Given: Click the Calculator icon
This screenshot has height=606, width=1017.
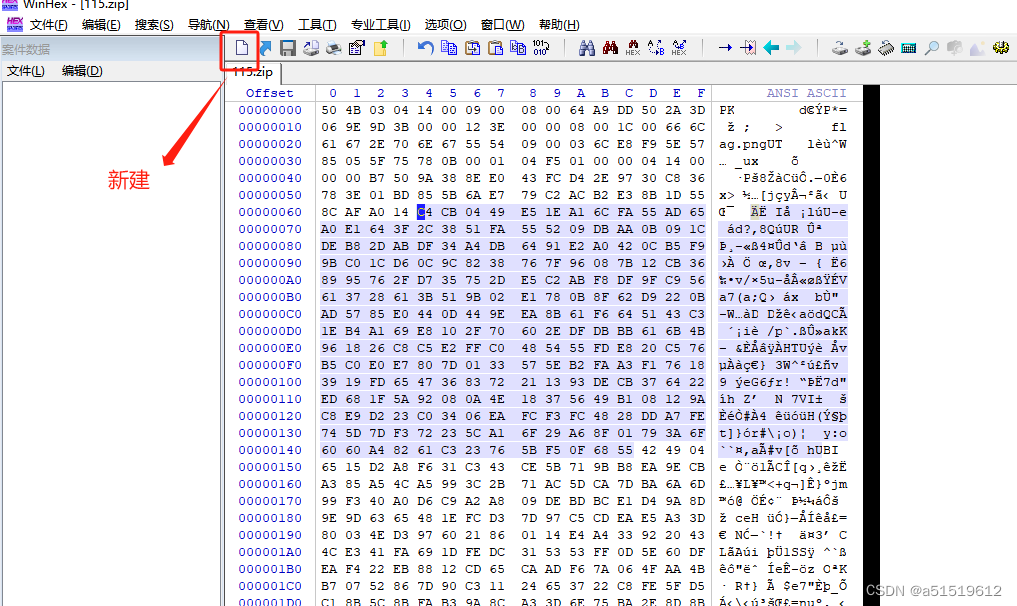Looking at the screenshot, I should point(907,46).
